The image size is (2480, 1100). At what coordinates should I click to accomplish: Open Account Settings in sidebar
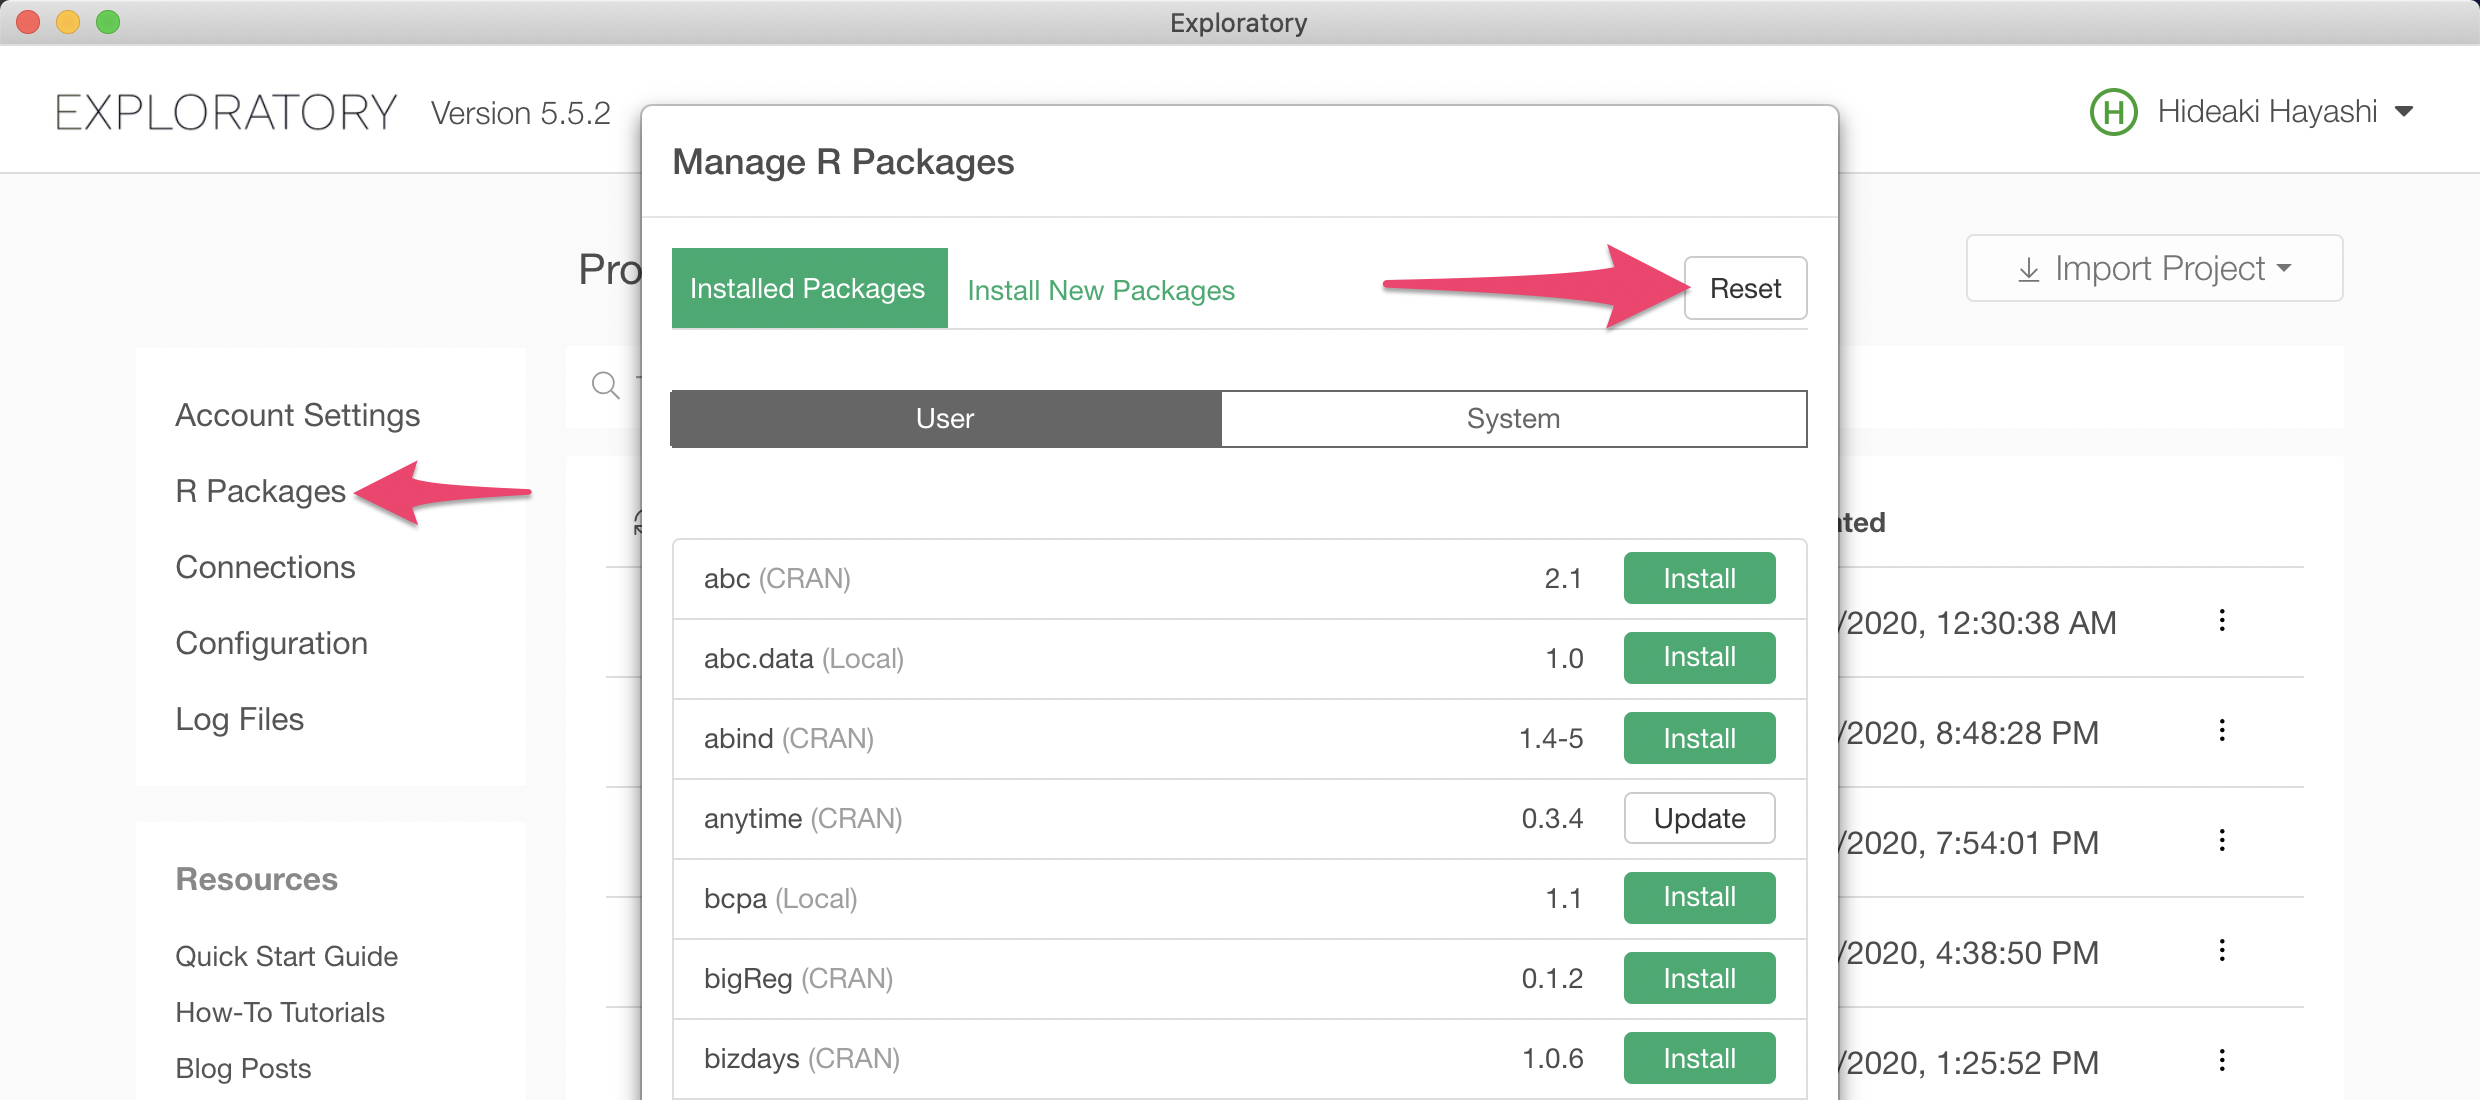tap(298, 415)
